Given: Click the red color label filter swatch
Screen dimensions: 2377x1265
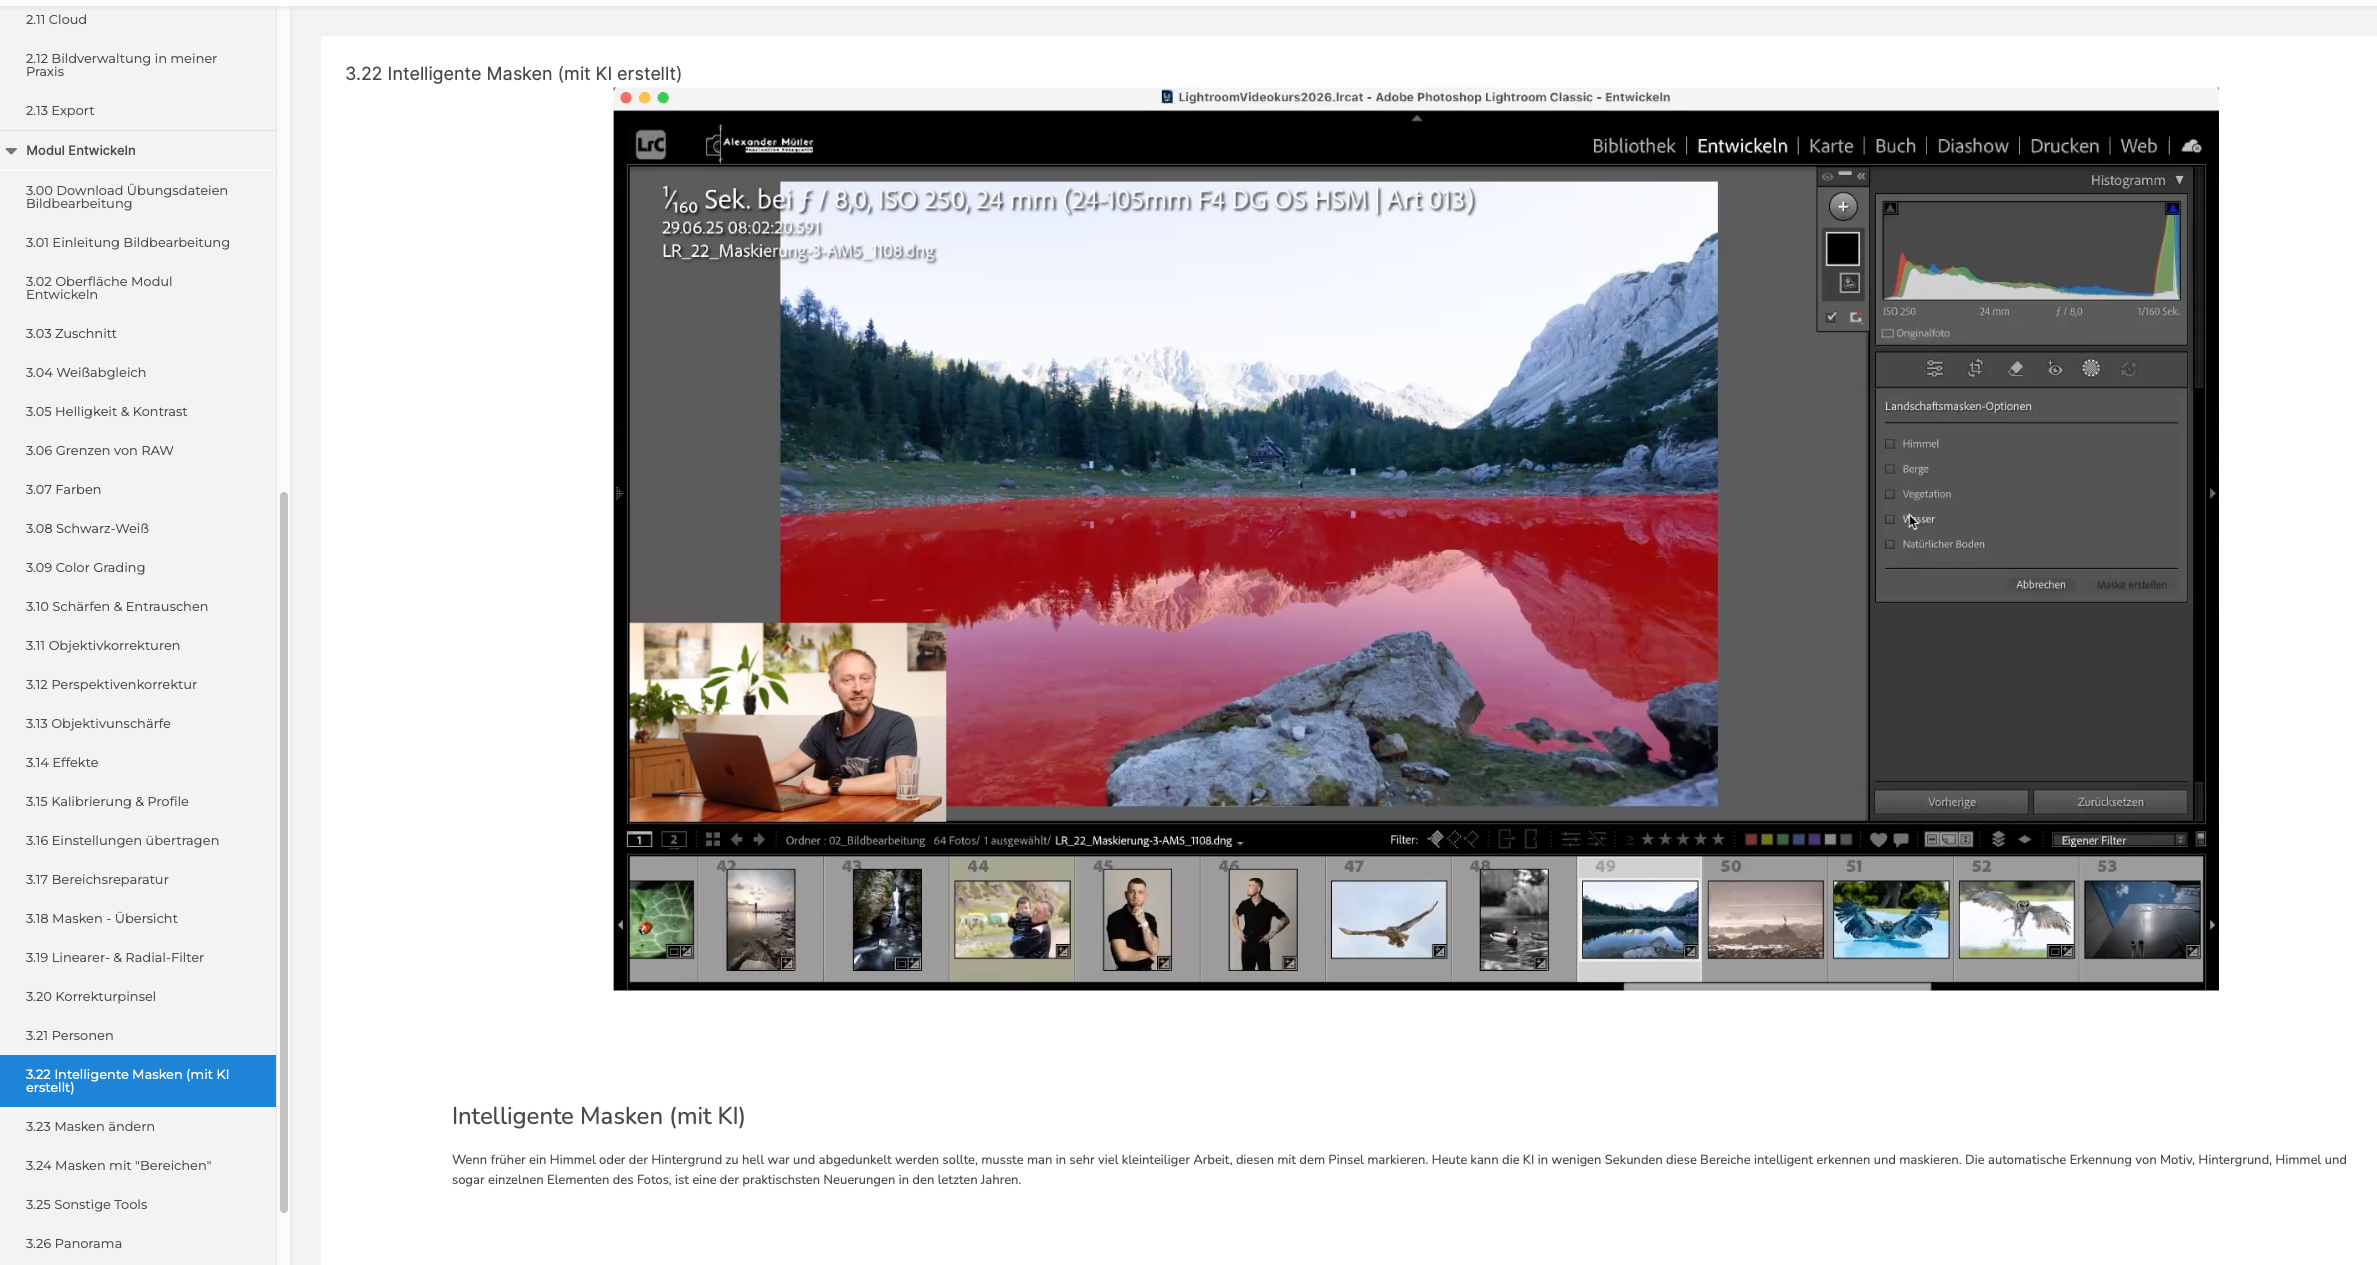Looking at the screenshot, I should 1750,840.
